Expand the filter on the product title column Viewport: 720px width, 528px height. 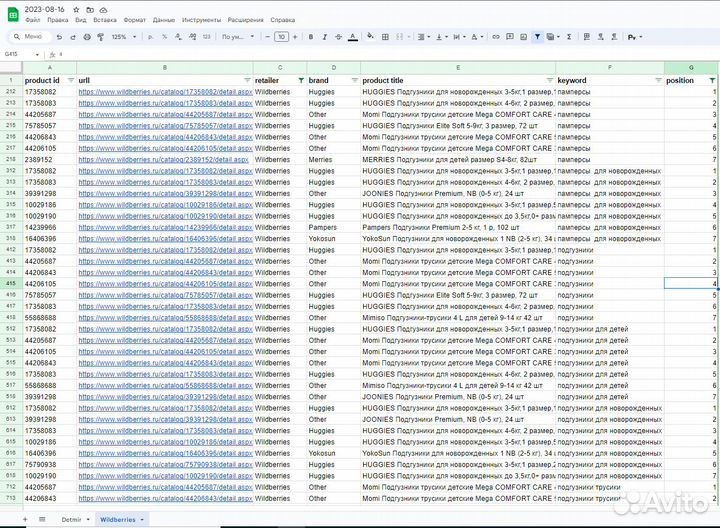coord(548,80)
